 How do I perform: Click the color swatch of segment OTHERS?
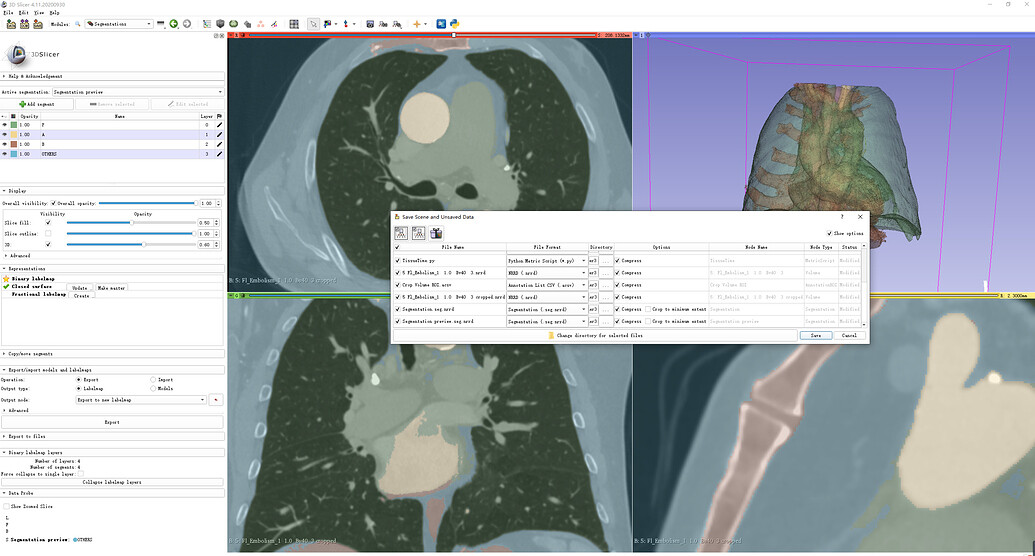coord(14,154)
